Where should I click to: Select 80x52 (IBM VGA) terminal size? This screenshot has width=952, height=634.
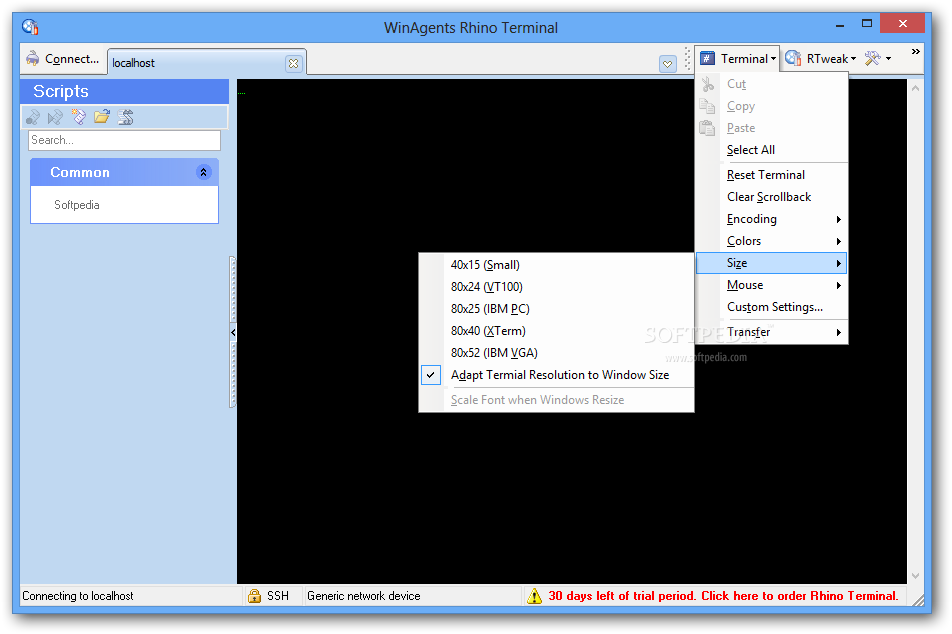(556, 353)
